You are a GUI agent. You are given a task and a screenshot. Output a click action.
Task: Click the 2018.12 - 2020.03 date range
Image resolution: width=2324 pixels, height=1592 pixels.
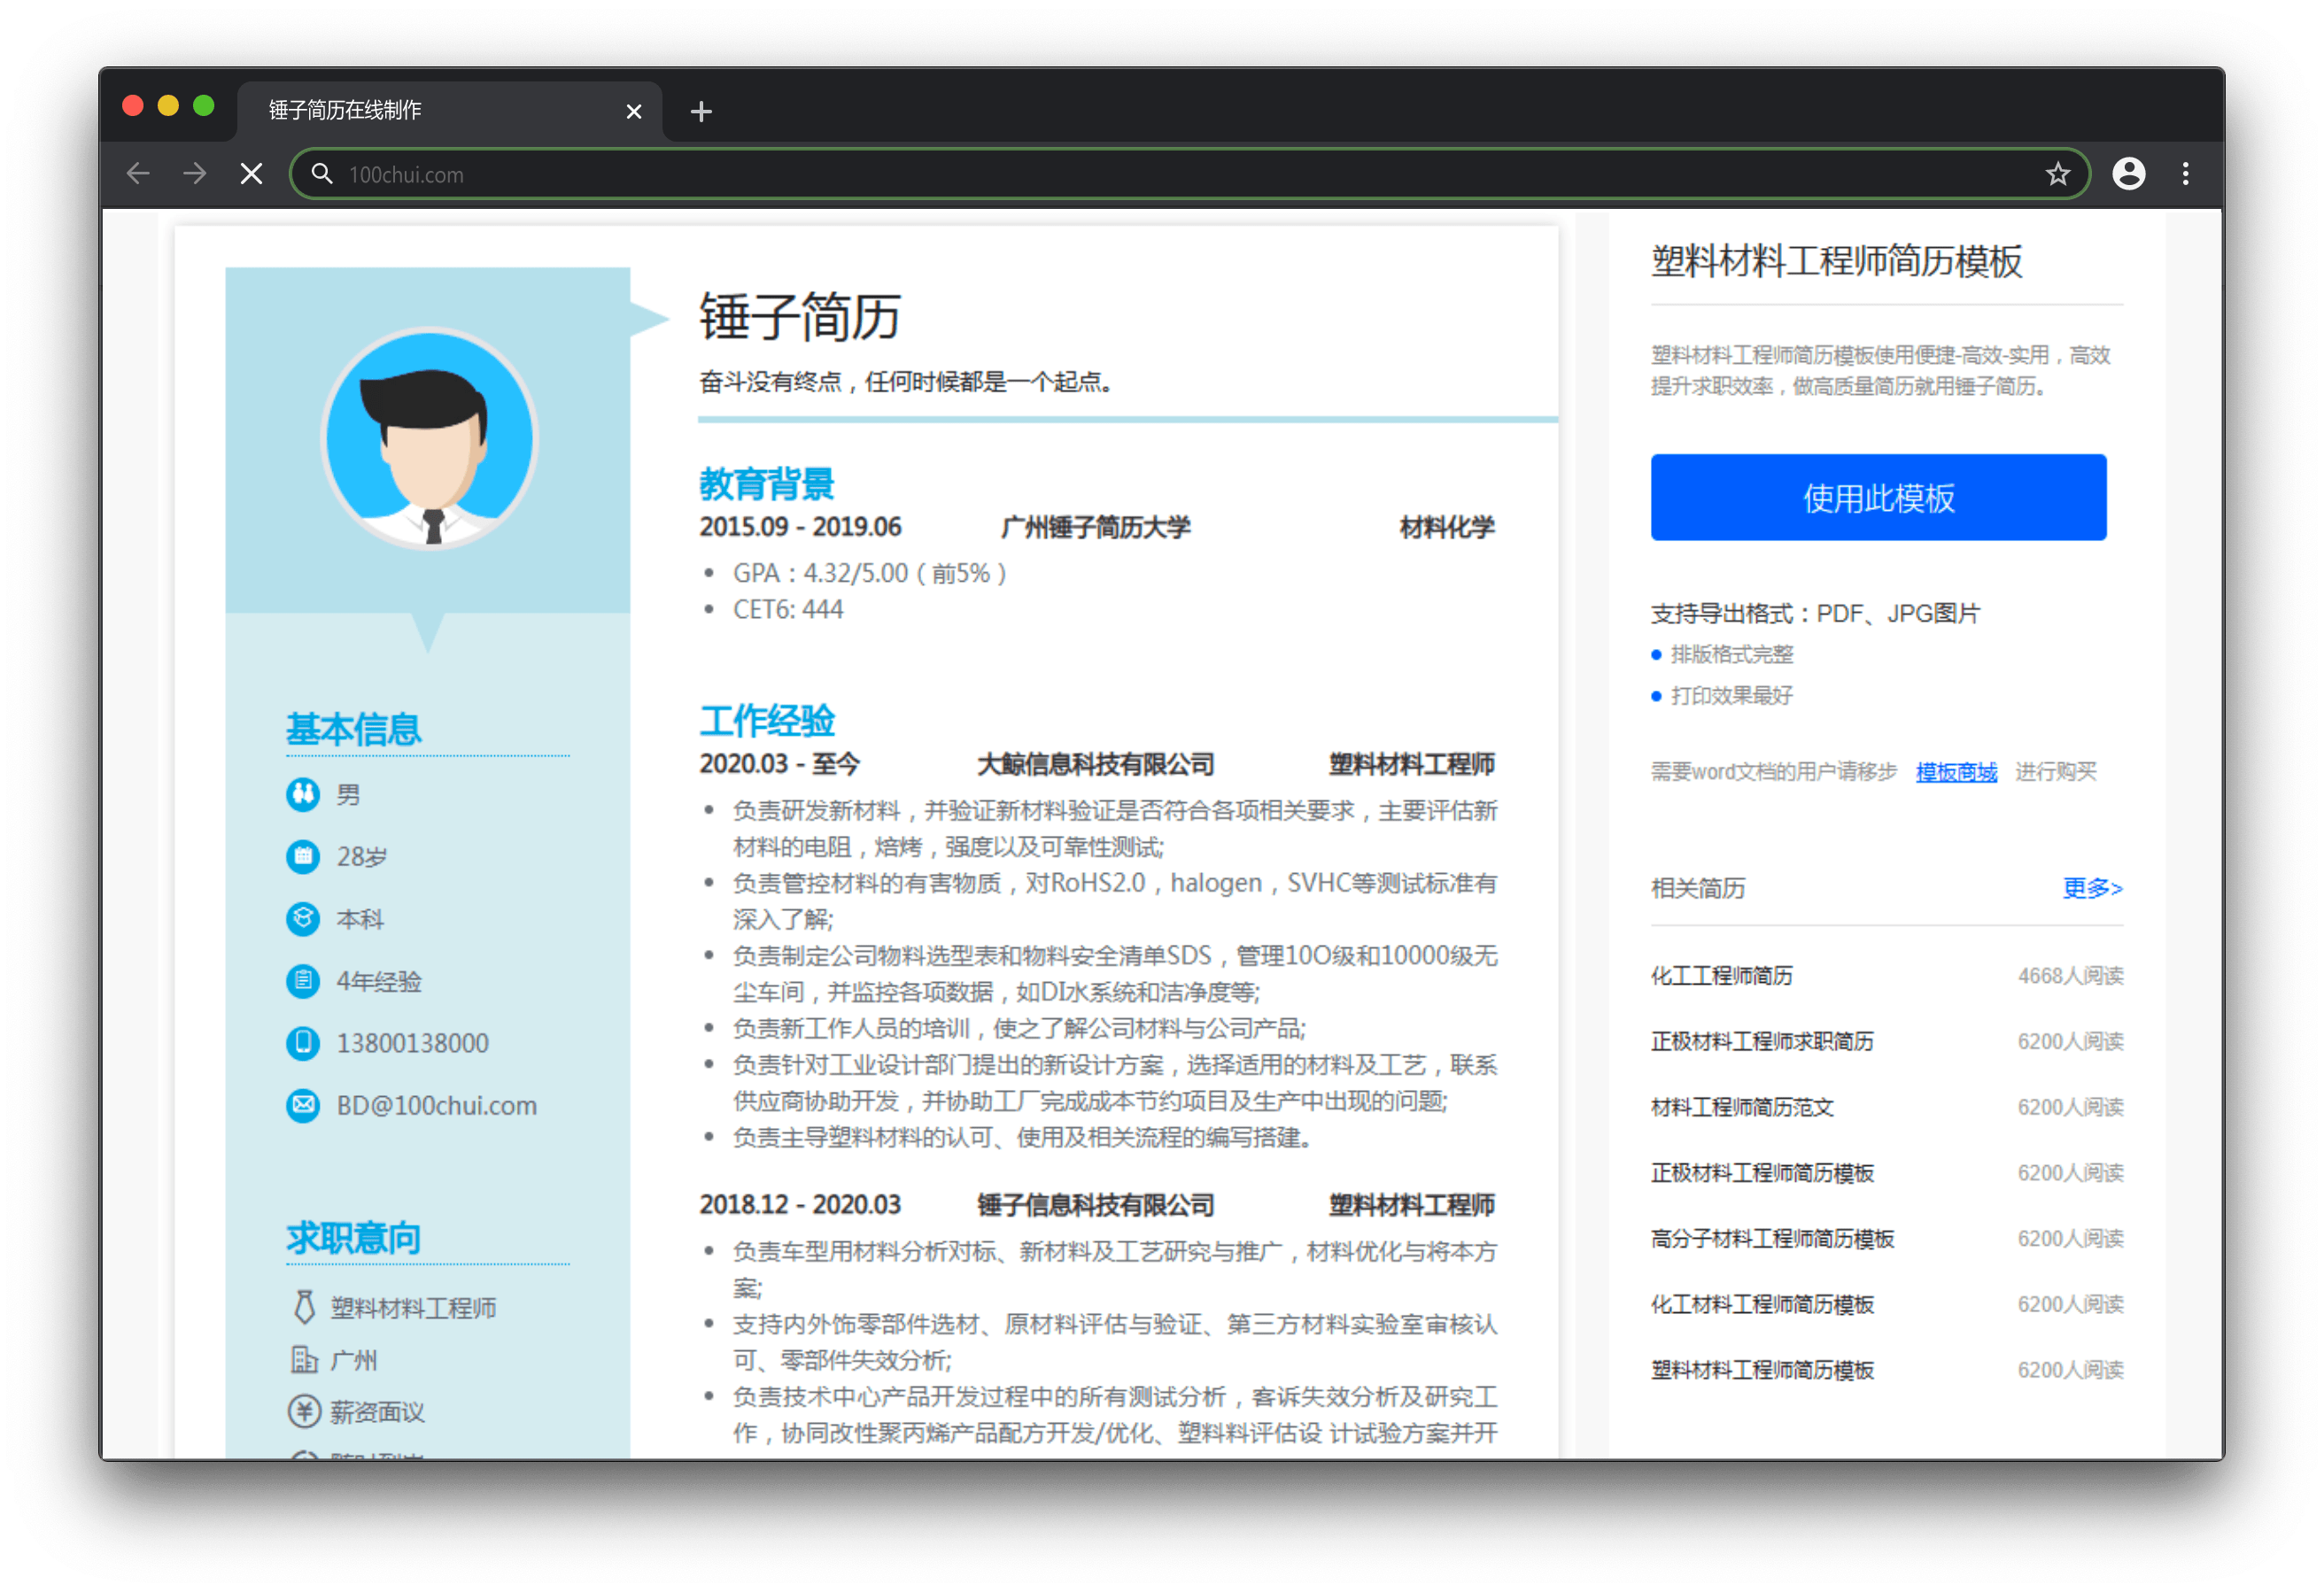800,1204
